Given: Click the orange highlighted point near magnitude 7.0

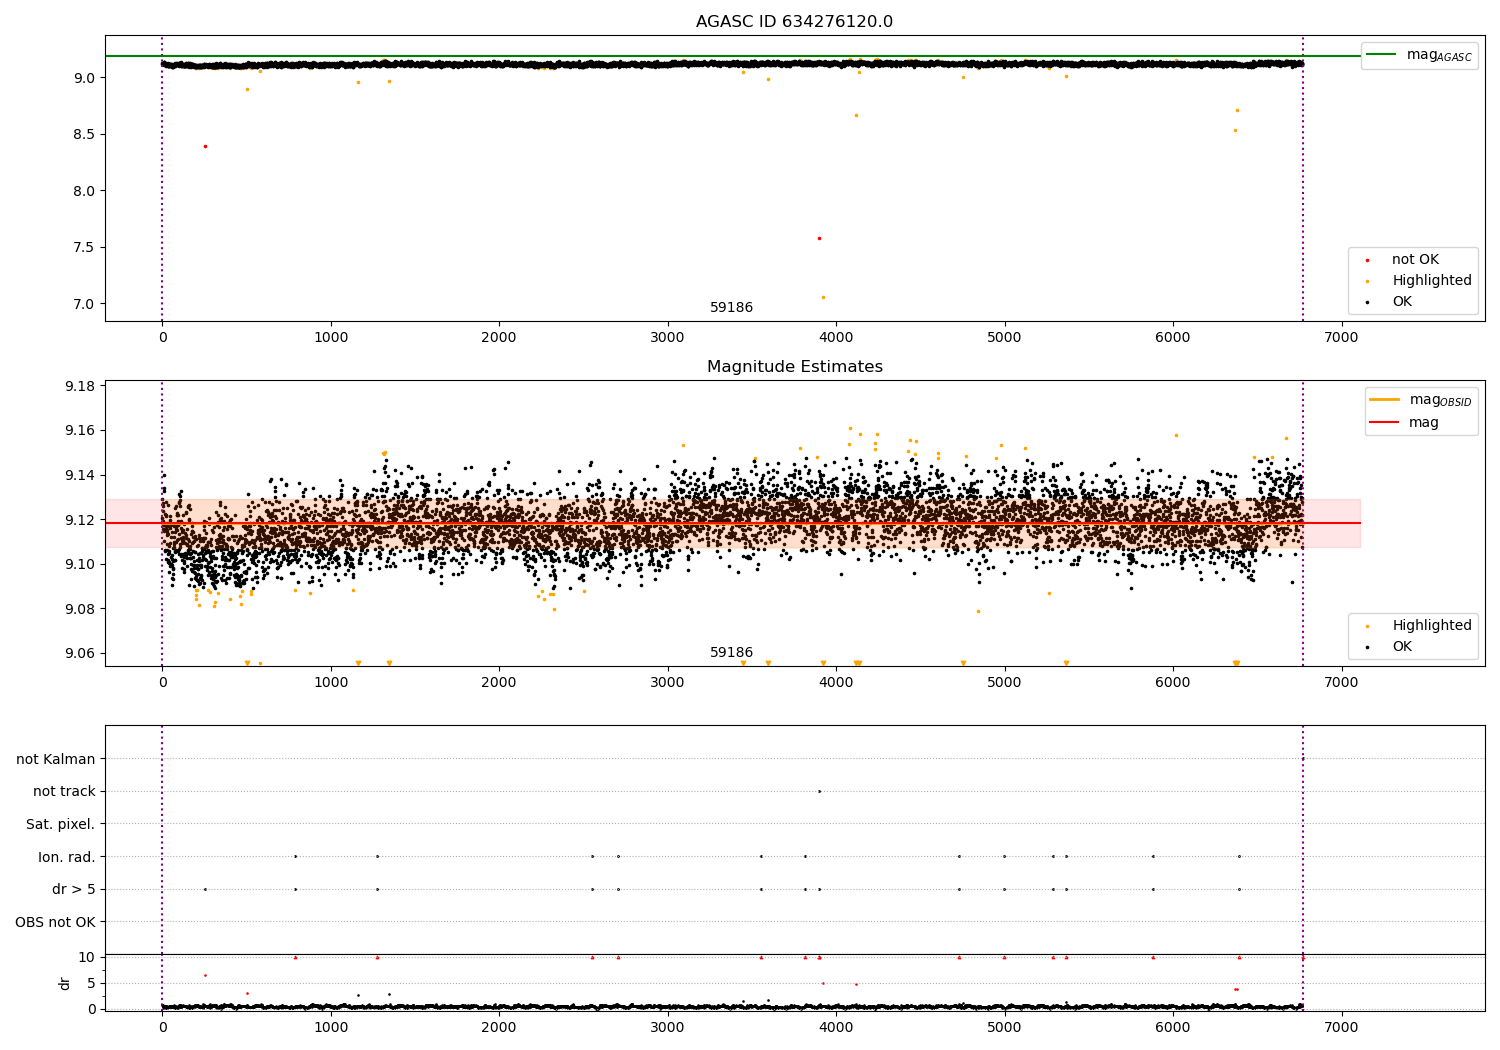Looking at the screenshot, I should (823, 297).
